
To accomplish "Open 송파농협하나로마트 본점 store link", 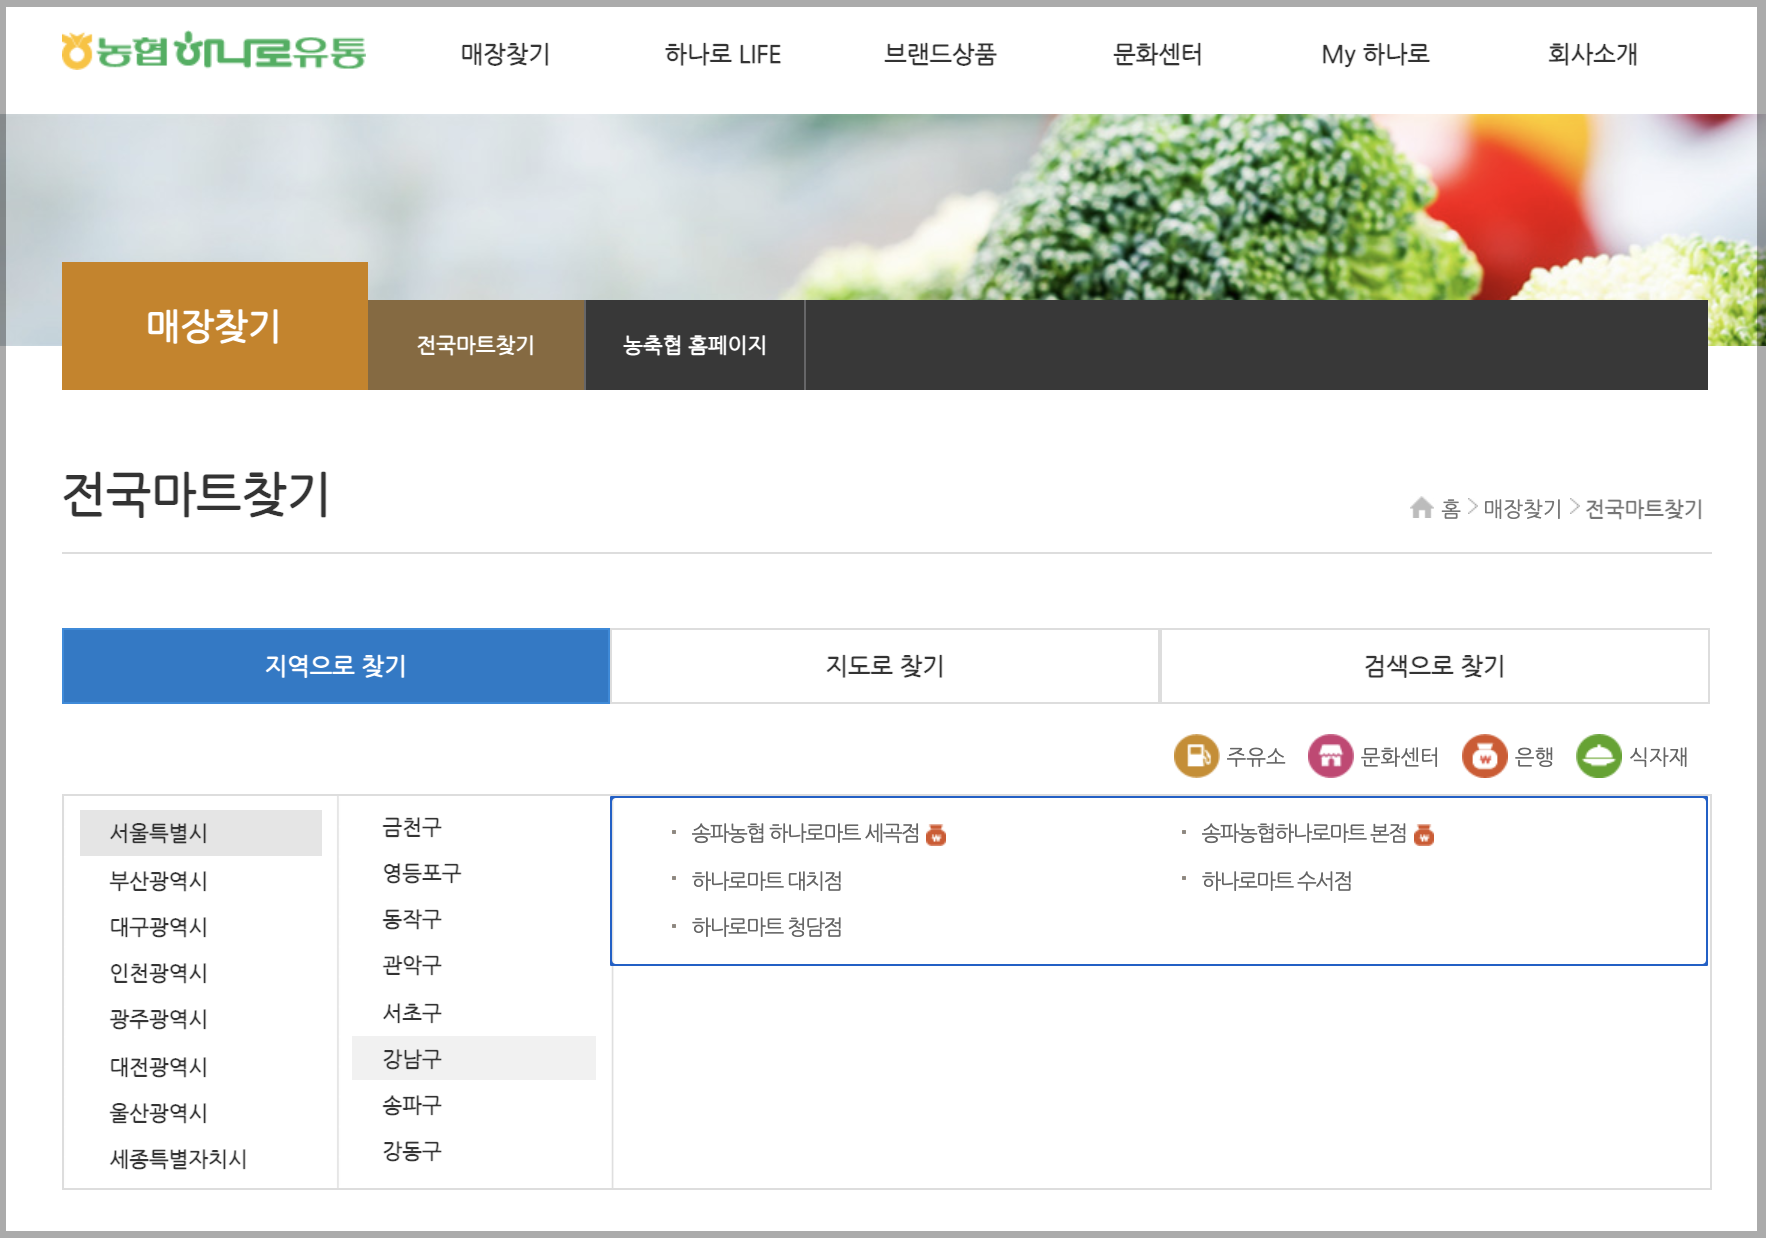I will pyautogui.click(x=1304, y=833).
